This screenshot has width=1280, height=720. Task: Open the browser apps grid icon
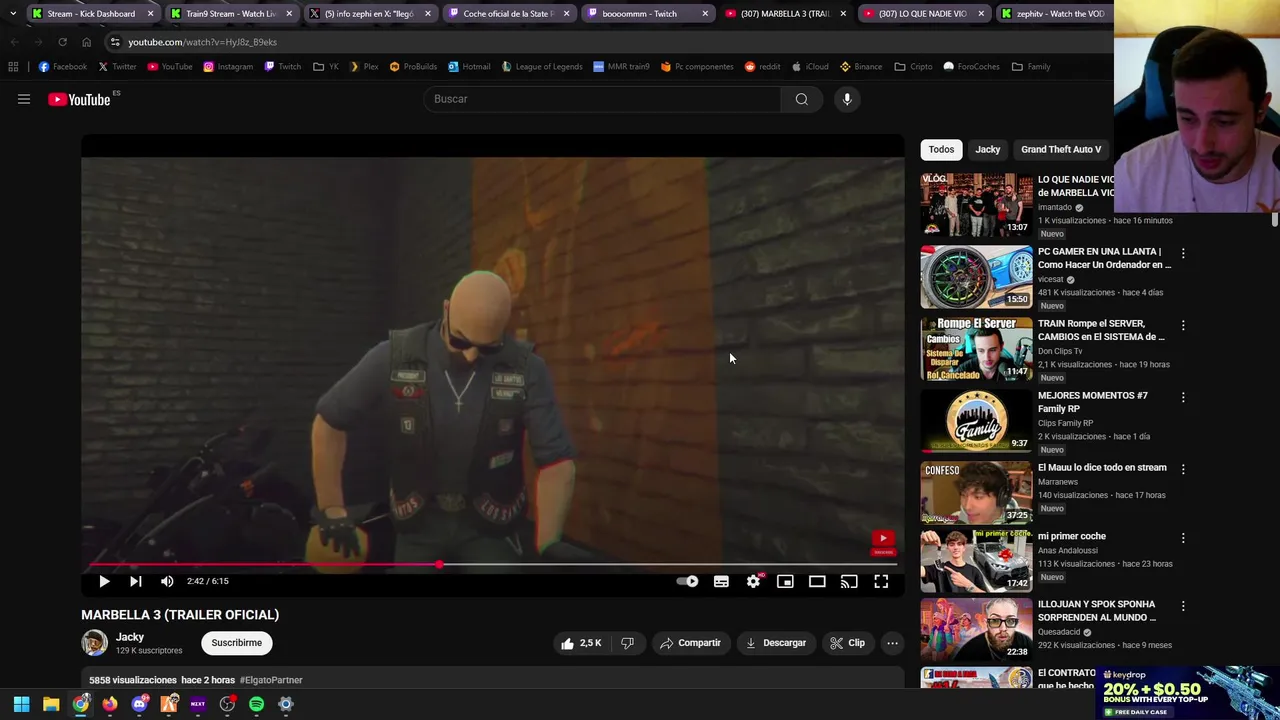(x=13, y=67)
